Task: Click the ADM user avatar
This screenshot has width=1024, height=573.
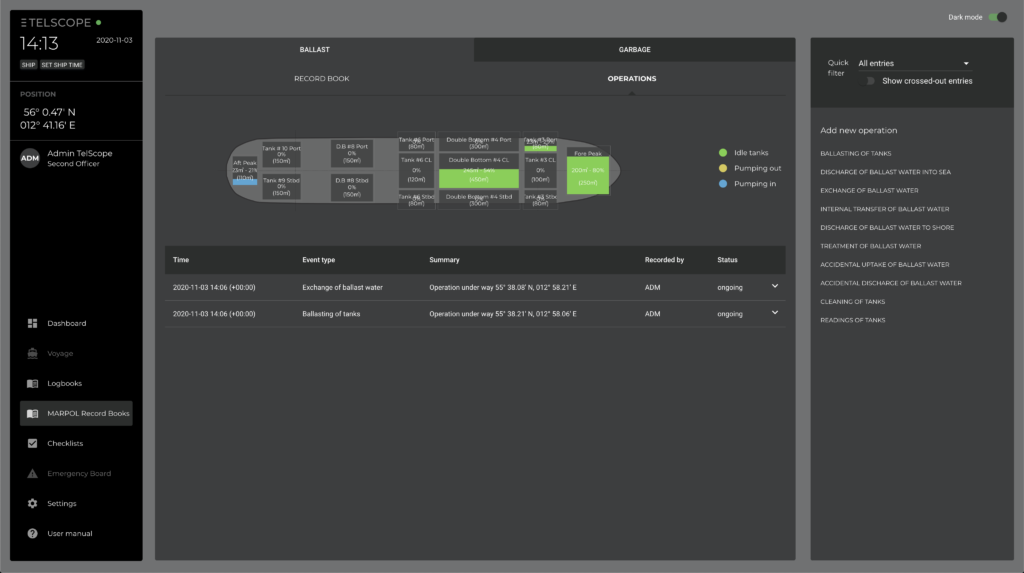Action: coord(30,159)
